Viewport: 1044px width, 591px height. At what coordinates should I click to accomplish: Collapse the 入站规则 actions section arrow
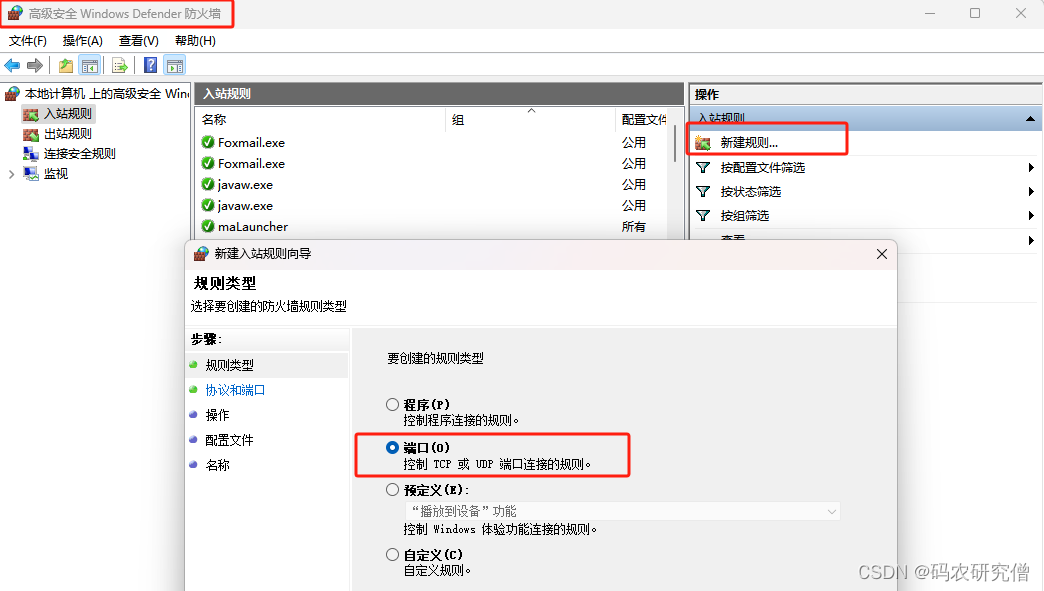point(1030,119)
